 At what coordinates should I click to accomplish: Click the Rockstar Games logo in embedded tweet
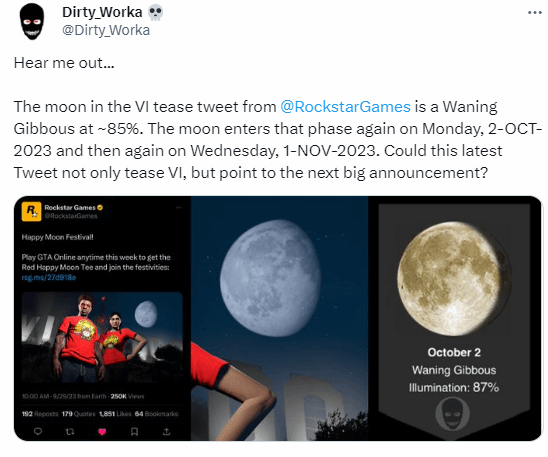click(x=31, y=211)
